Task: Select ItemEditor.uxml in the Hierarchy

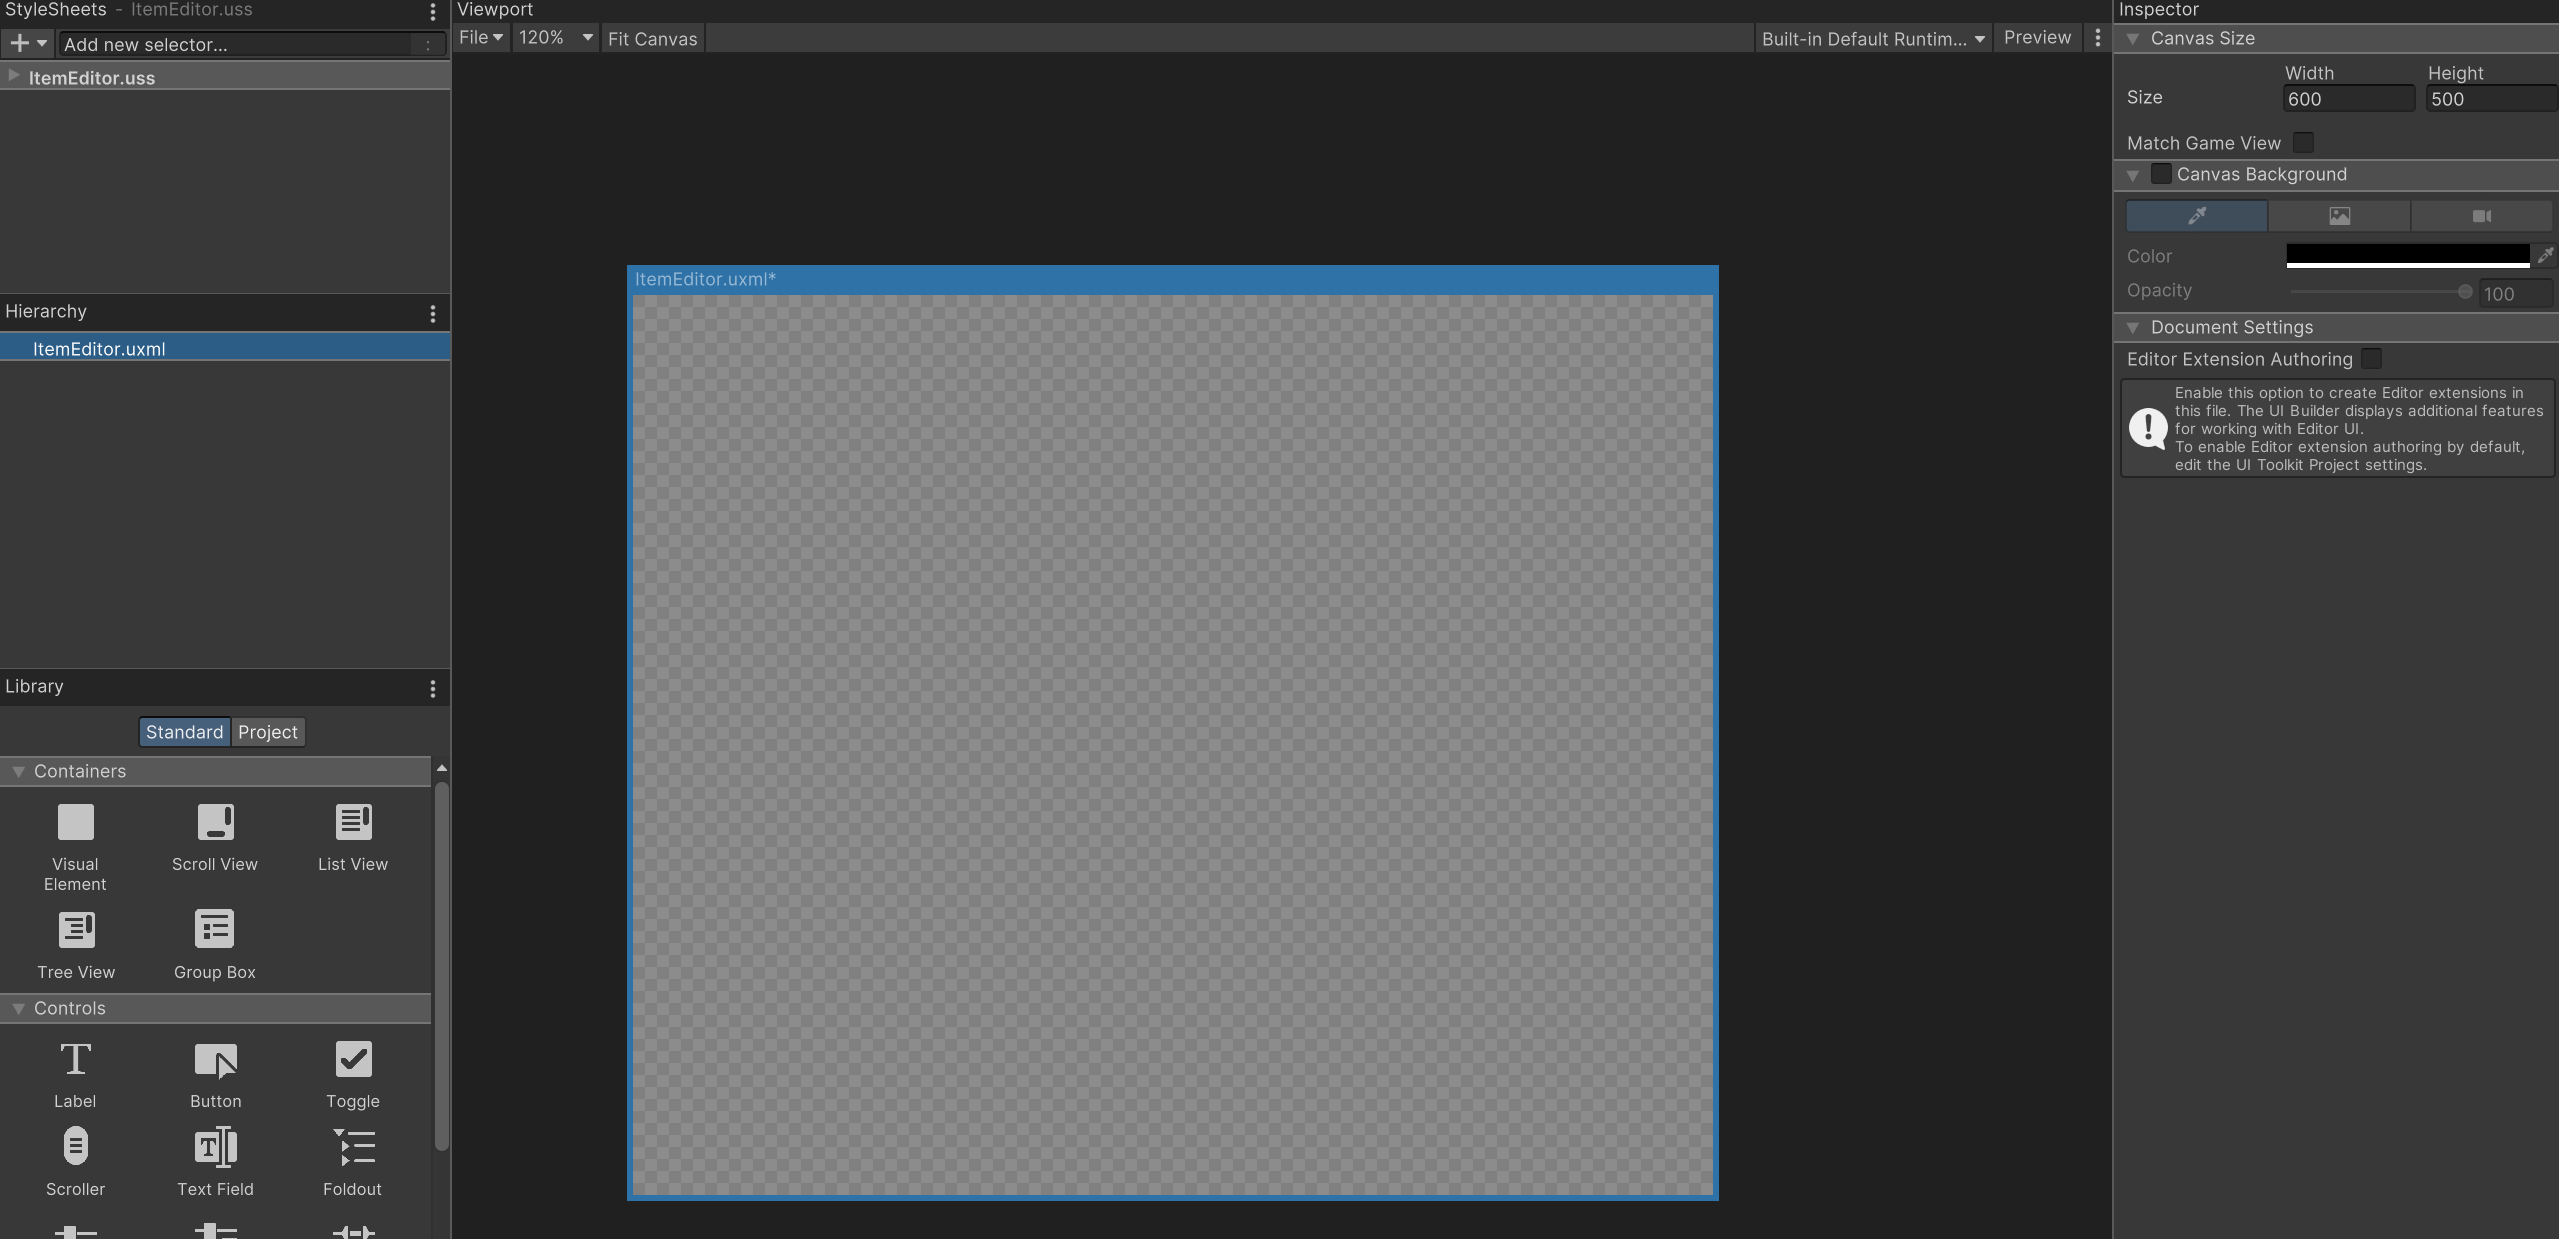Action: [x=225, y=349]
